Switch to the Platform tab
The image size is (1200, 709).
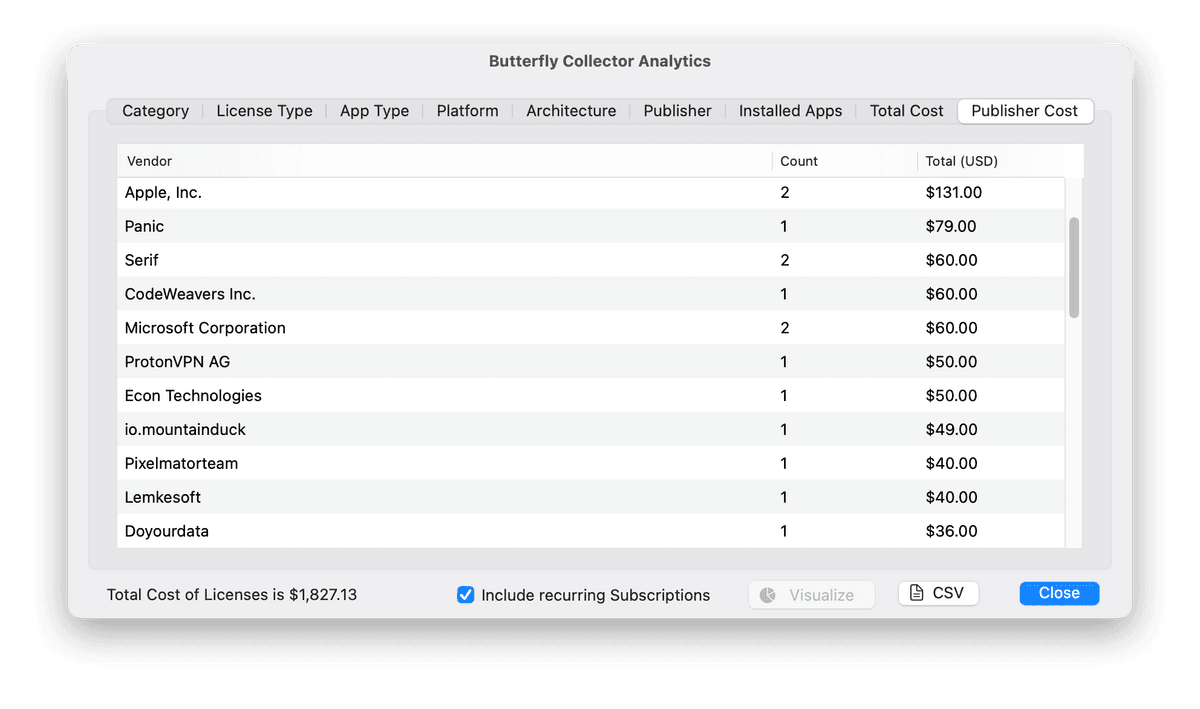[x=467, y=111]
